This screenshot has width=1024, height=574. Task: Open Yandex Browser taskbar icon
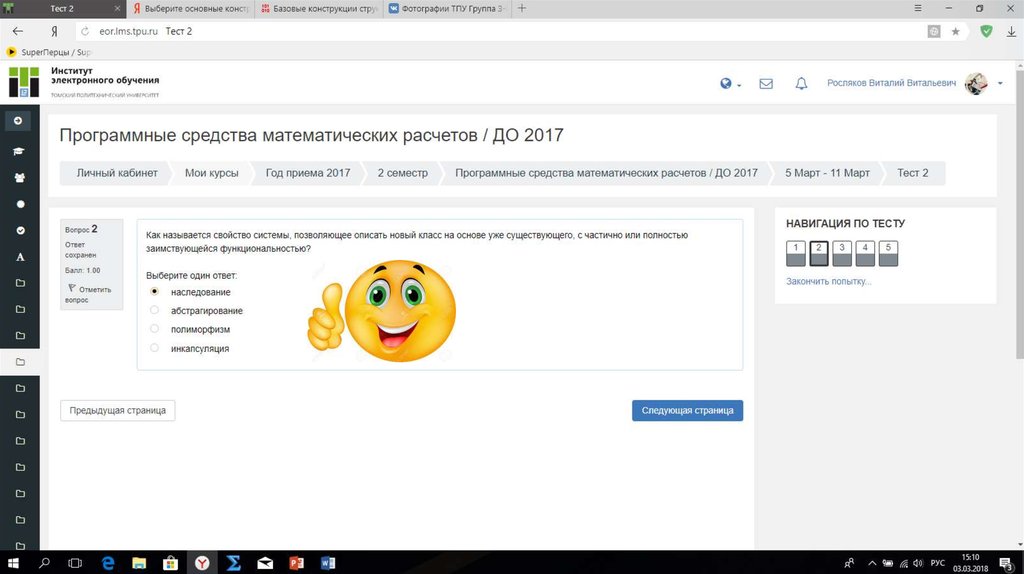[x=202, y=563]
